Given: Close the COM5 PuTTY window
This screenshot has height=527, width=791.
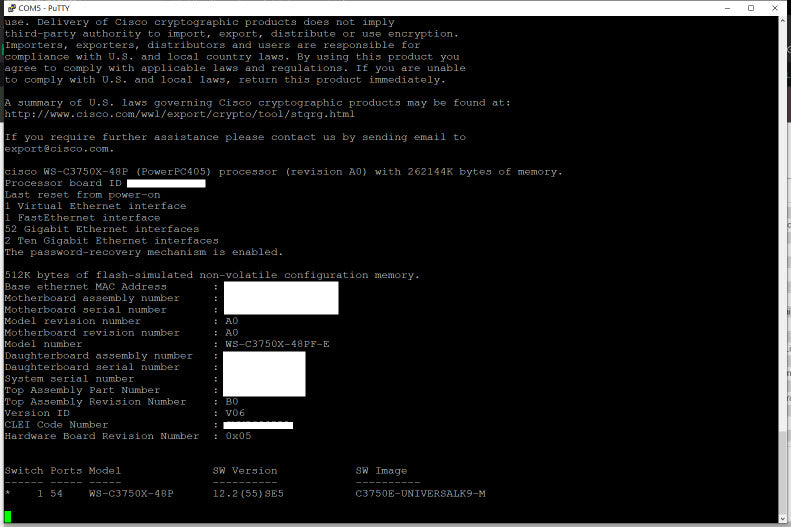Looking at the screenshot, I should 775,8.
